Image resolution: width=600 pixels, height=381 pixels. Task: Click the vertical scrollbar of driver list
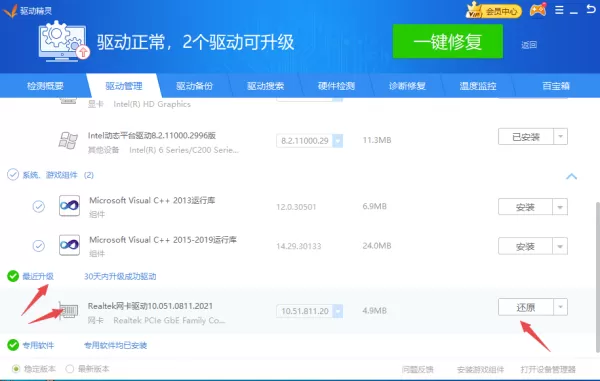(597, 276)
